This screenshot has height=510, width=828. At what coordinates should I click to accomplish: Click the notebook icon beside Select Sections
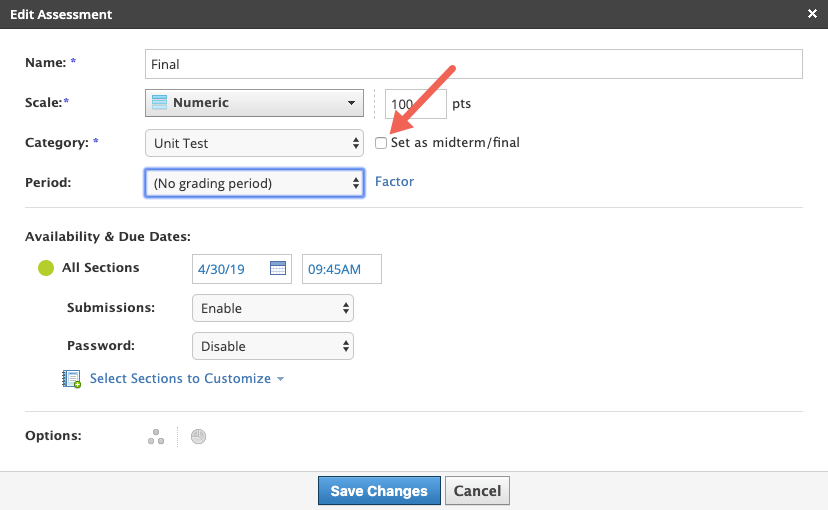[72, 379]
